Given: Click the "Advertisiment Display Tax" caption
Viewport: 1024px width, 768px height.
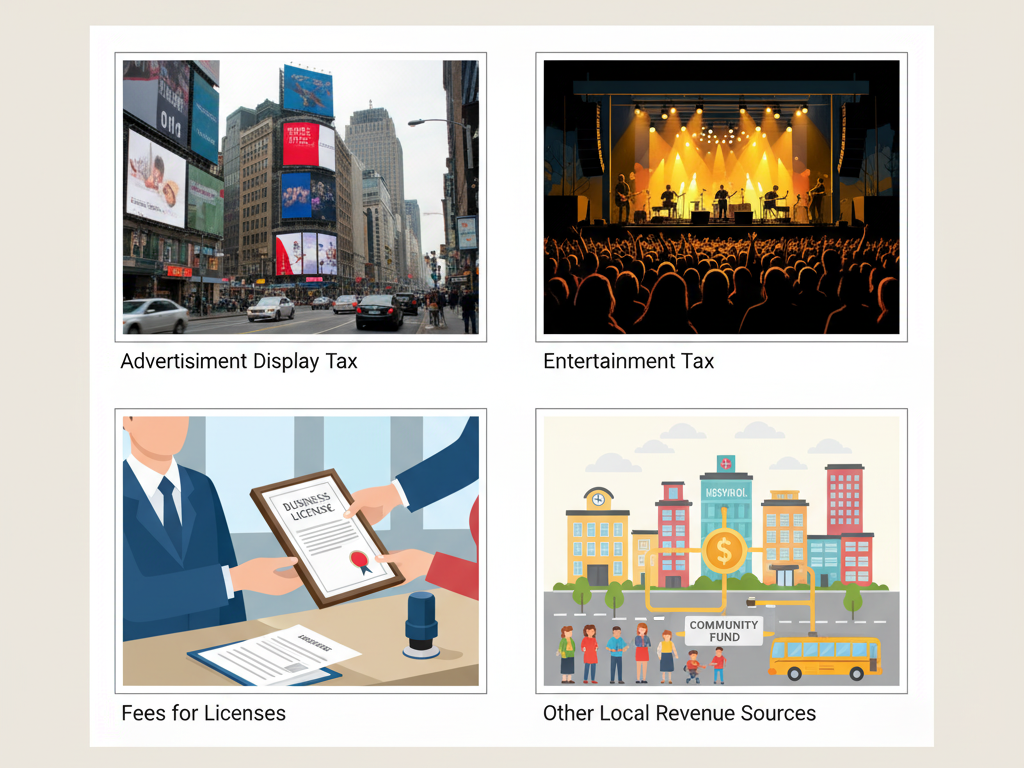Looking at the screenshot, I should coord(238,361).
